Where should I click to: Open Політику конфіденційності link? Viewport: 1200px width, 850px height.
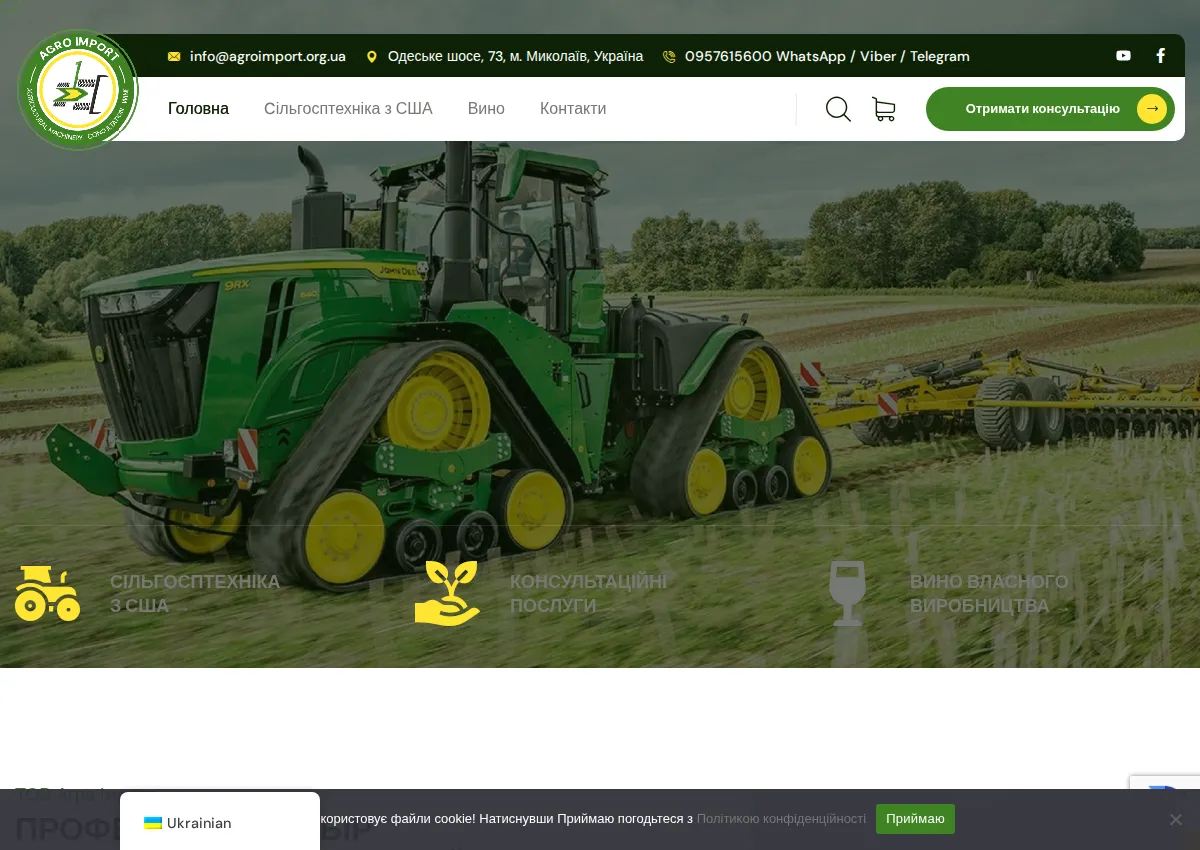pos(781,819)
